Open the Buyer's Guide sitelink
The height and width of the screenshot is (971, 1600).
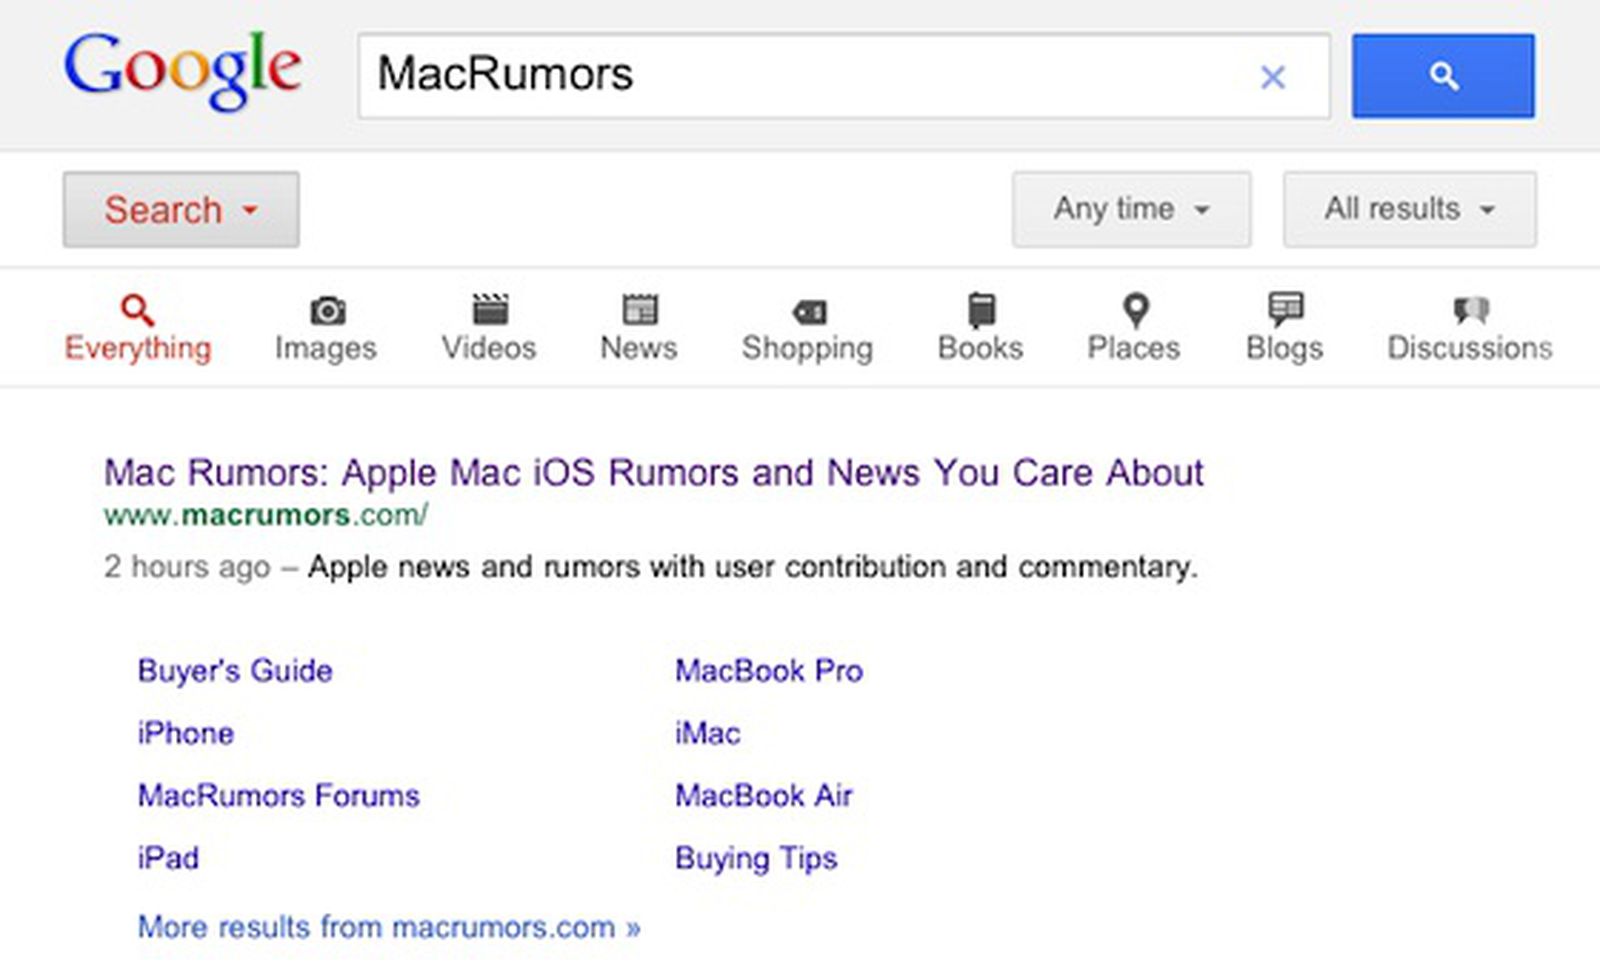(235, 670)
